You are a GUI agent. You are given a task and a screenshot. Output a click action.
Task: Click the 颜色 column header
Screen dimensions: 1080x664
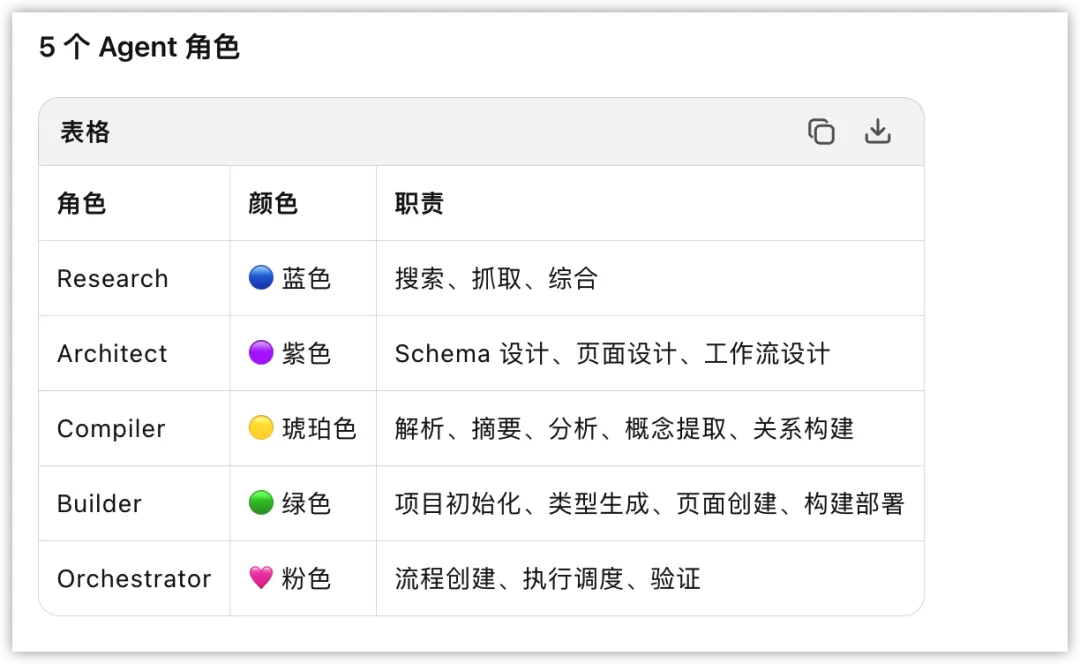pyautogui.click(x=273, y=204)
